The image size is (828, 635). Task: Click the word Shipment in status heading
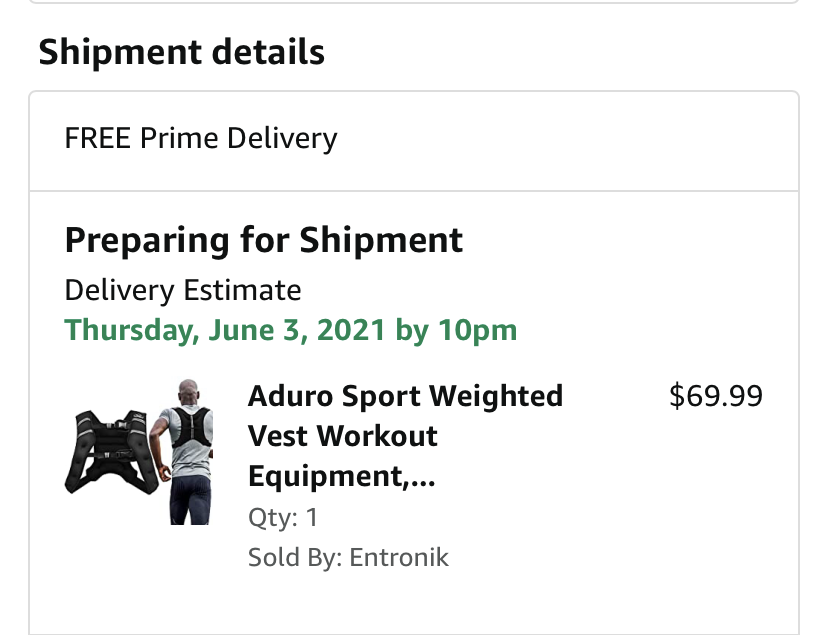click(x=381, y=241)
